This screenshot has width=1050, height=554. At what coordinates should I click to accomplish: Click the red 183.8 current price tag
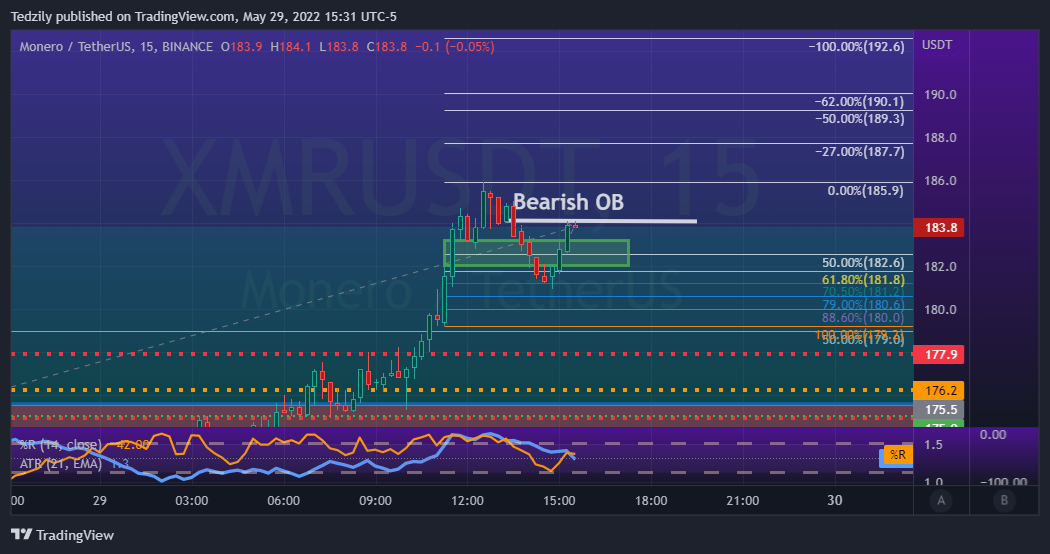tap(939, 228)
